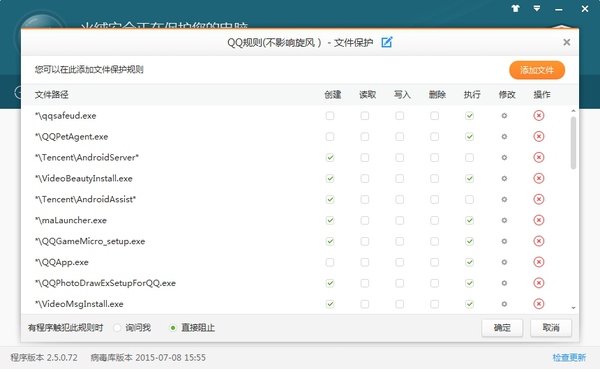Enable 删除 for *\QQGameMicro_setup.exe

click(x=434, y=241)
